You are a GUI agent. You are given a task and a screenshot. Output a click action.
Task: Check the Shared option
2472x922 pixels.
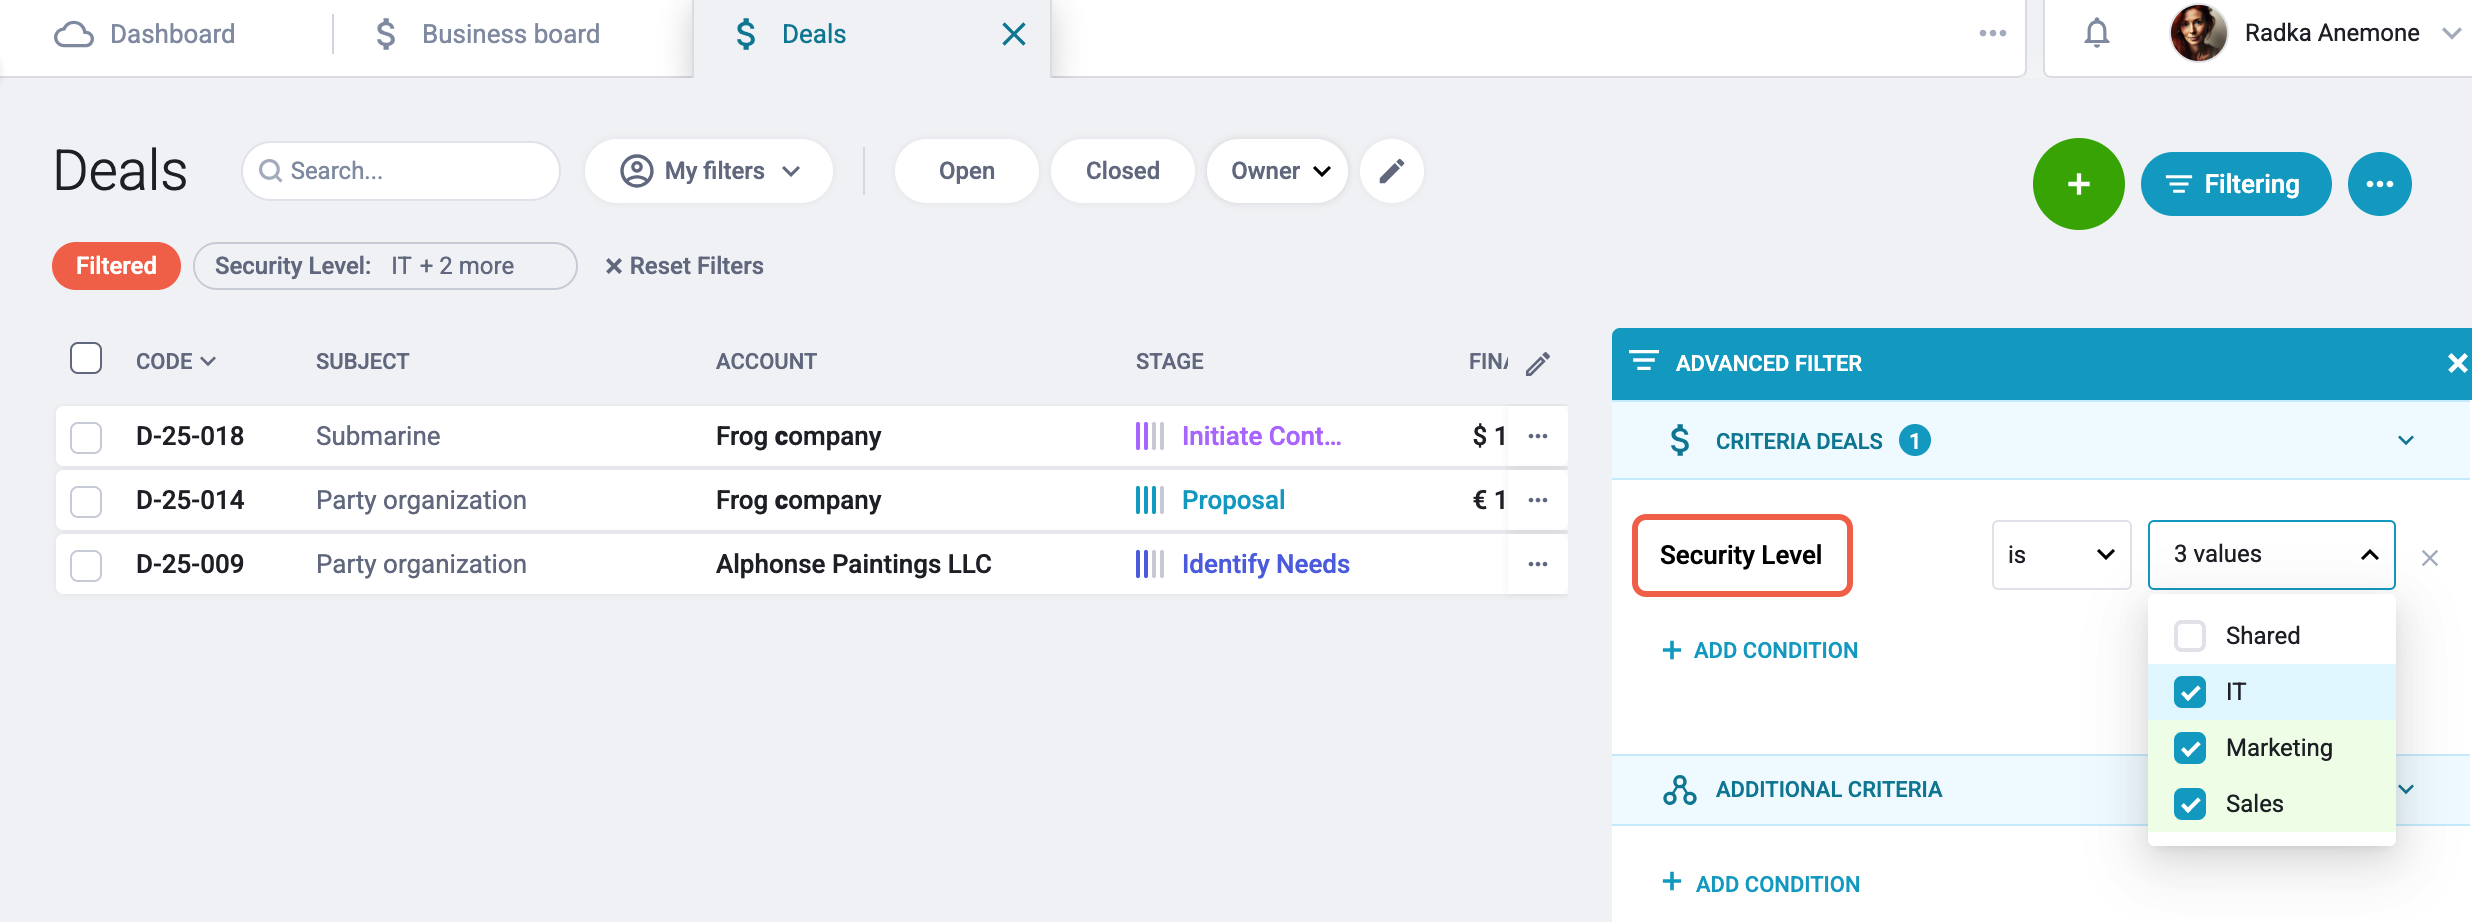pyautogui.click(x=2190, y=636)
